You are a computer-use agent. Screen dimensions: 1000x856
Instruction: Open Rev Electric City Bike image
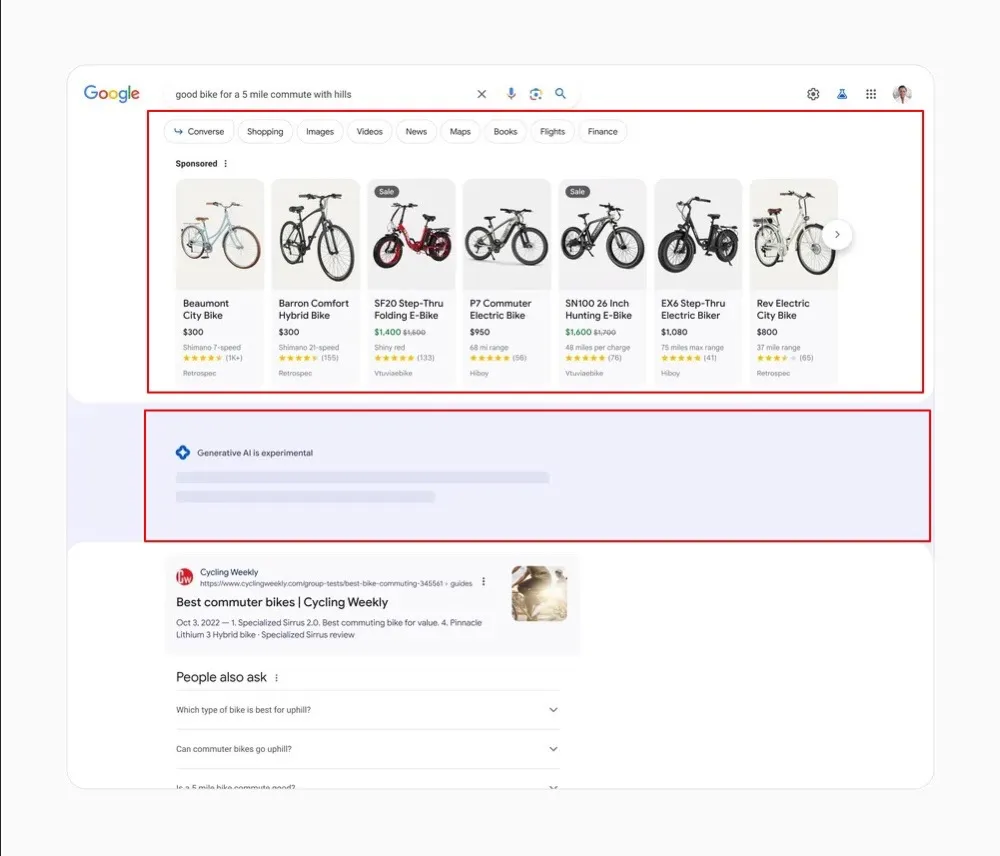pos(793,234)
